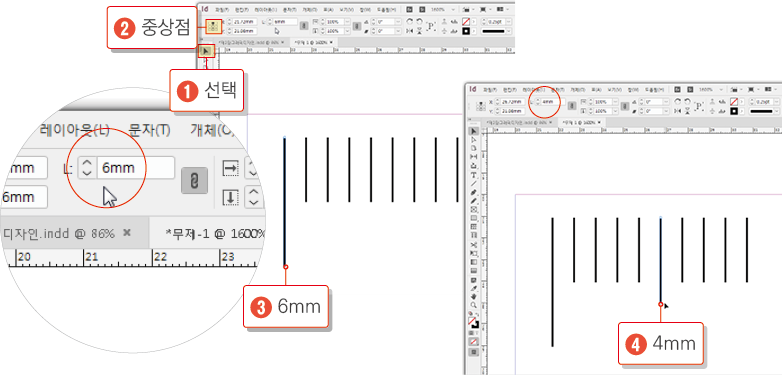
Task: Select the Direct Selection tool in right window
Action: [x=474, y=139]
